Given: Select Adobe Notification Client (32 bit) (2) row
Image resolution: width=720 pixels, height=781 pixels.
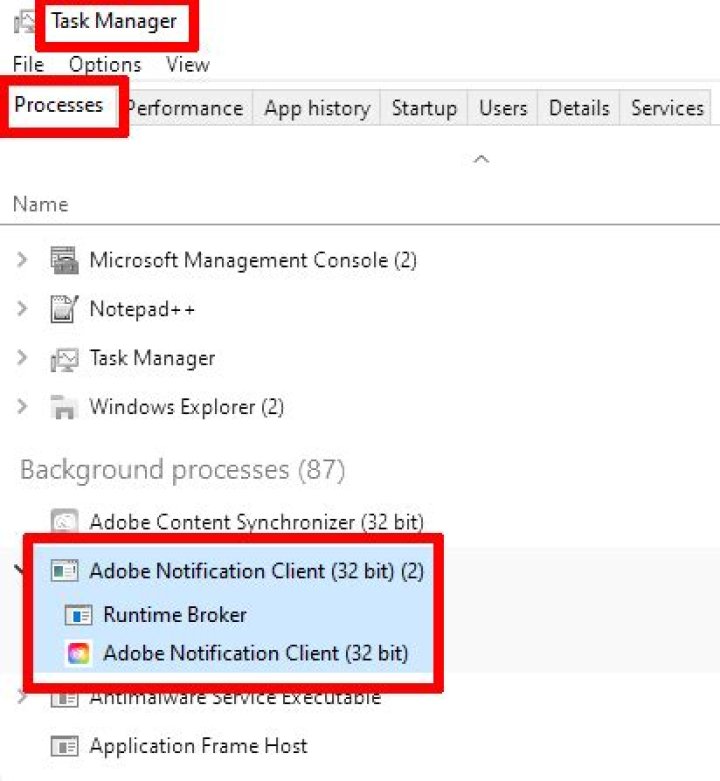Looking at the screenshot, I should click(x=360, y=571).
